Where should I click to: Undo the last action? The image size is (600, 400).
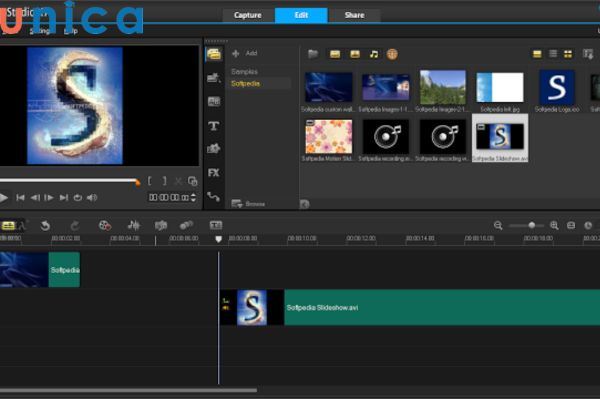point(45,226)
